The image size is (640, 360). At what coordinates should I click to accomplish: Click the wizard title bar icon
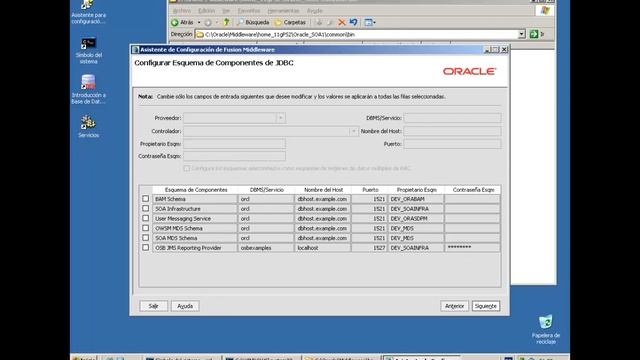click(x=135, y=50)
